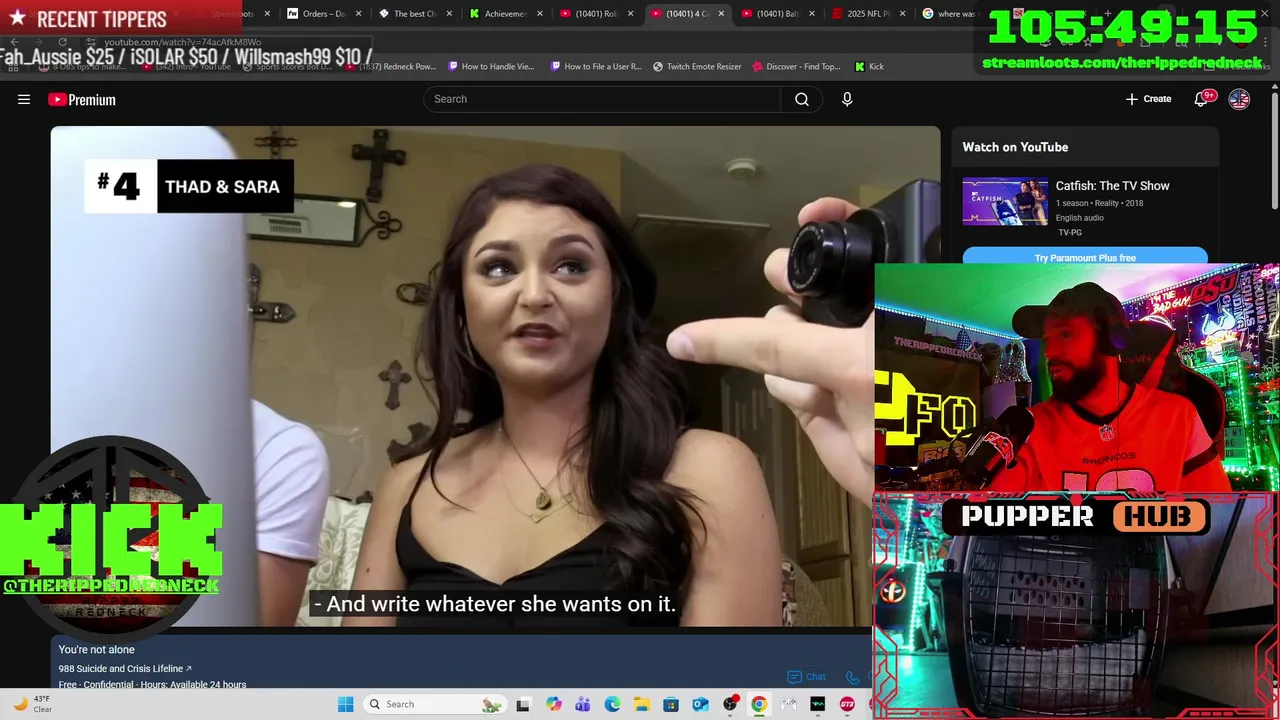Open the Twitch Emote Resizer bookmark
Screen dimensions: 1280x720
point(697,67)
